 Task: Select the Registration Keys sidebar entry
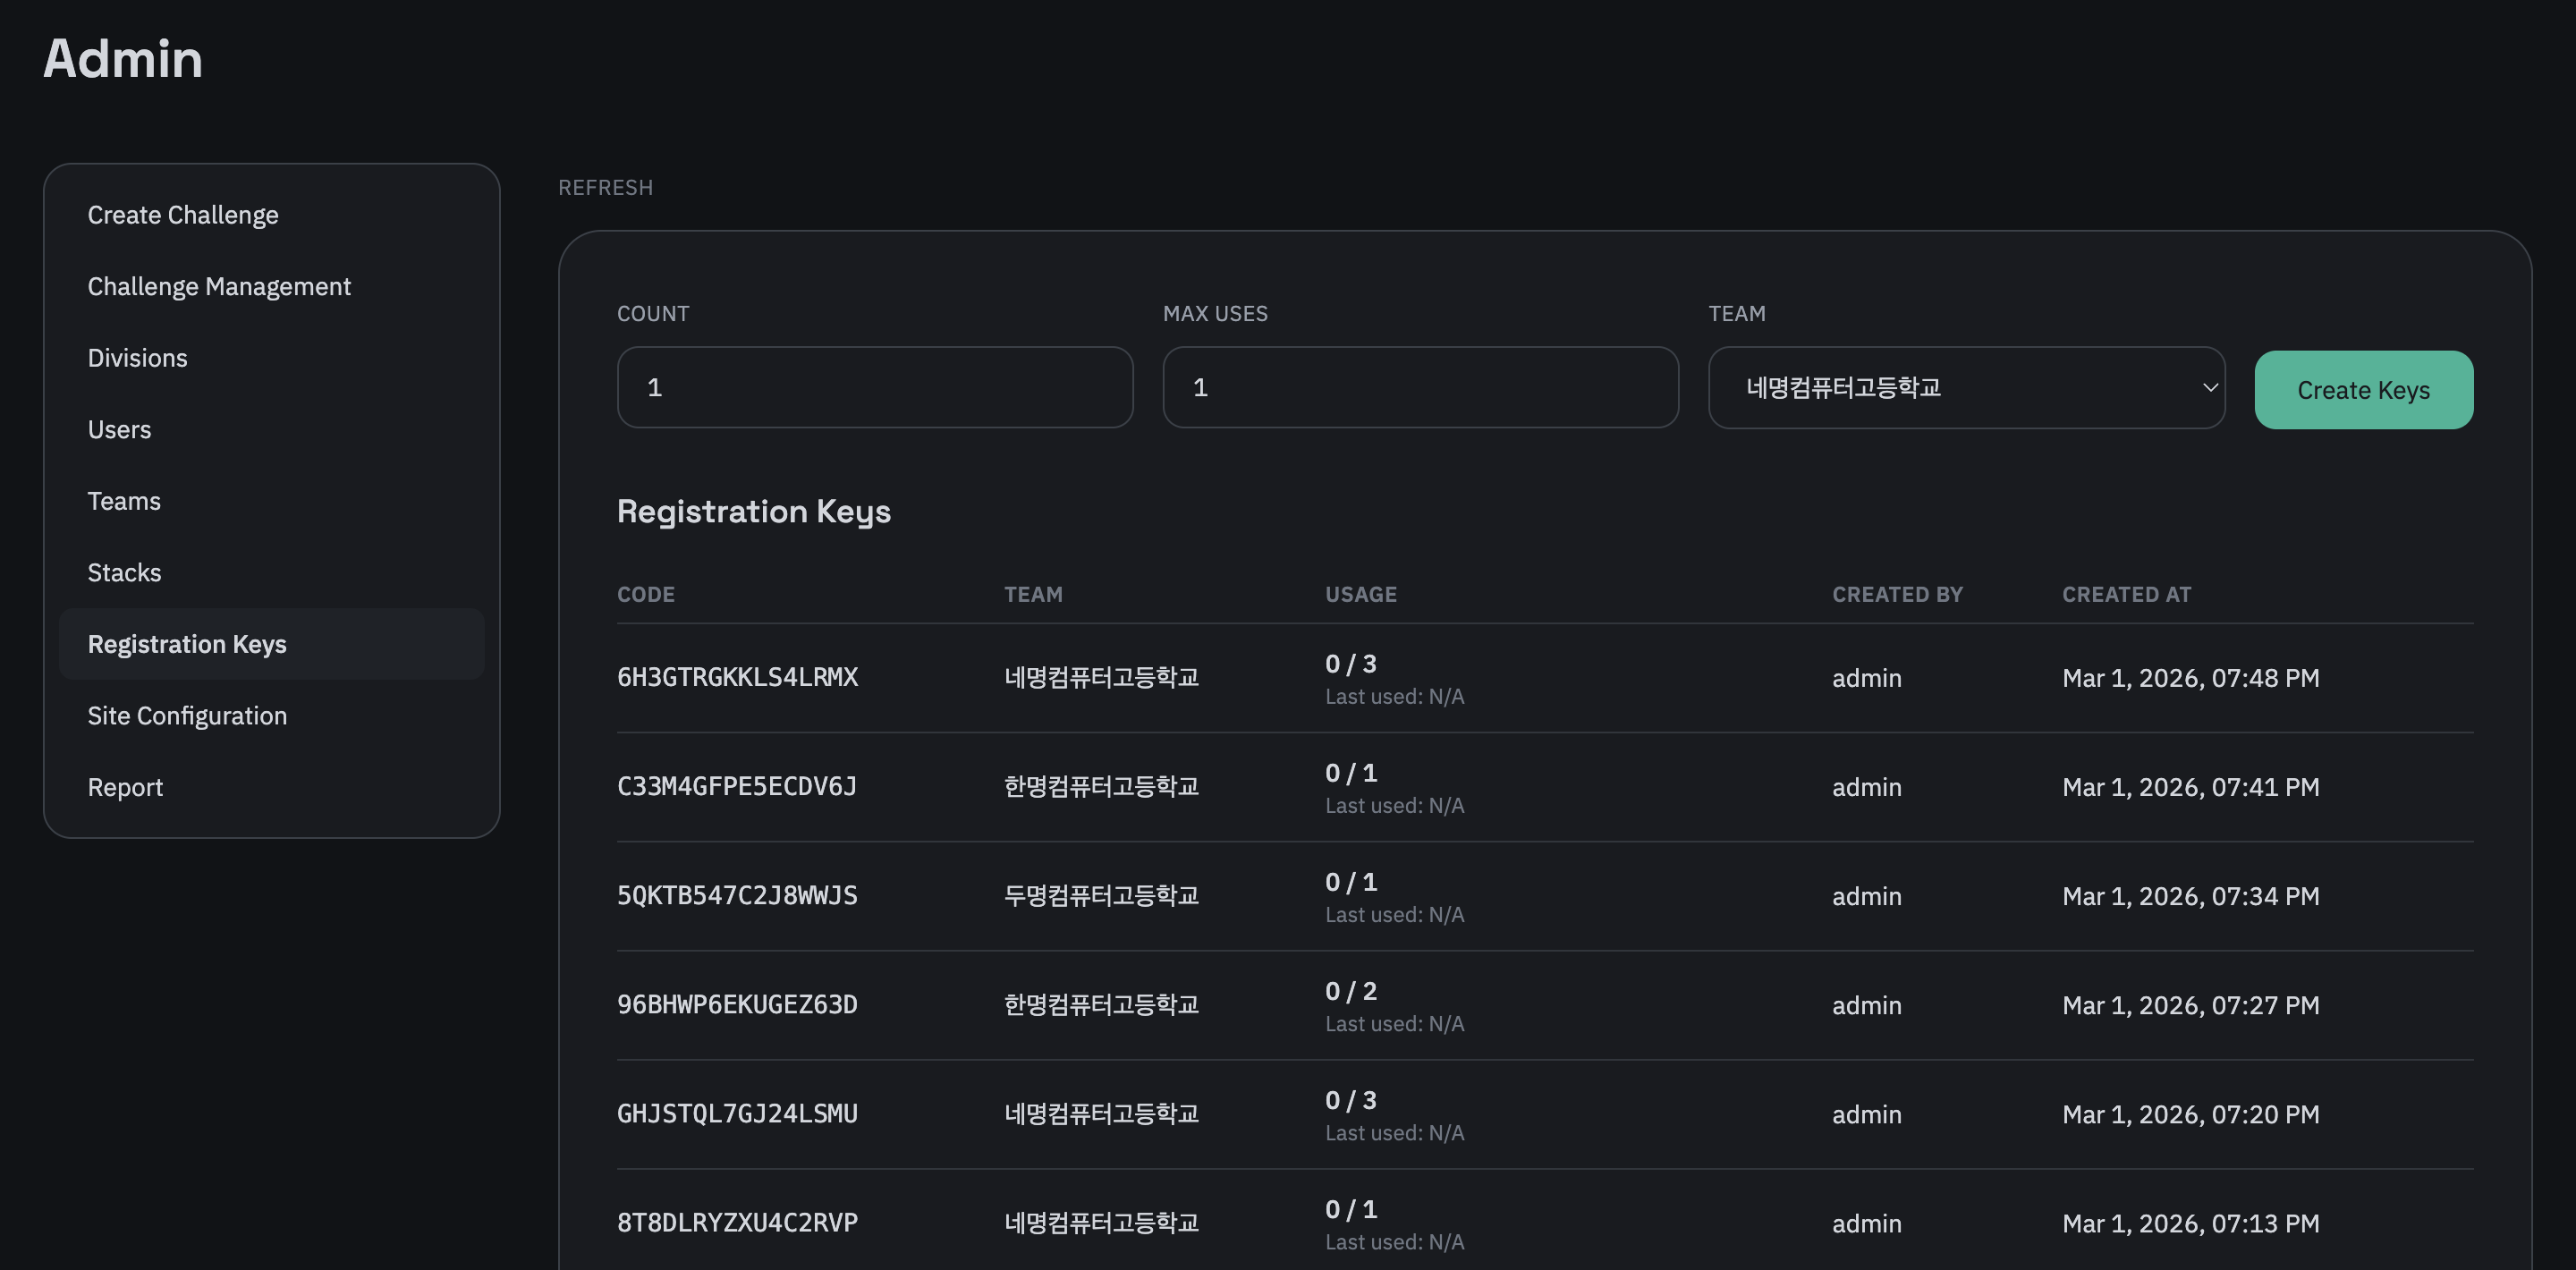pos(187,644)
